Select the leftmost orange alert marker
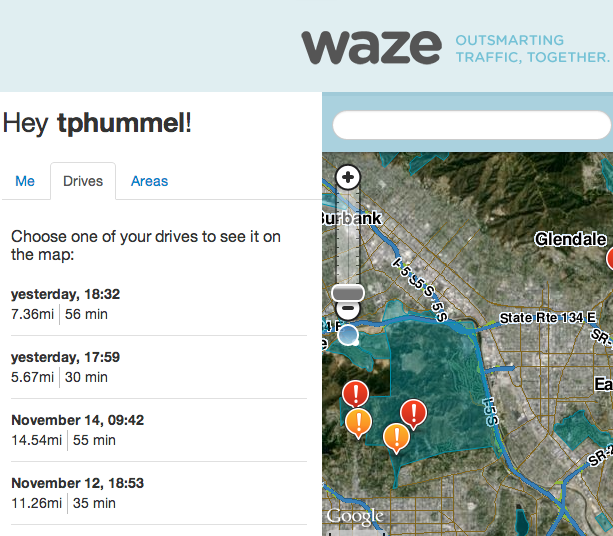Viewport: 613px width, 536px height. 359,423
